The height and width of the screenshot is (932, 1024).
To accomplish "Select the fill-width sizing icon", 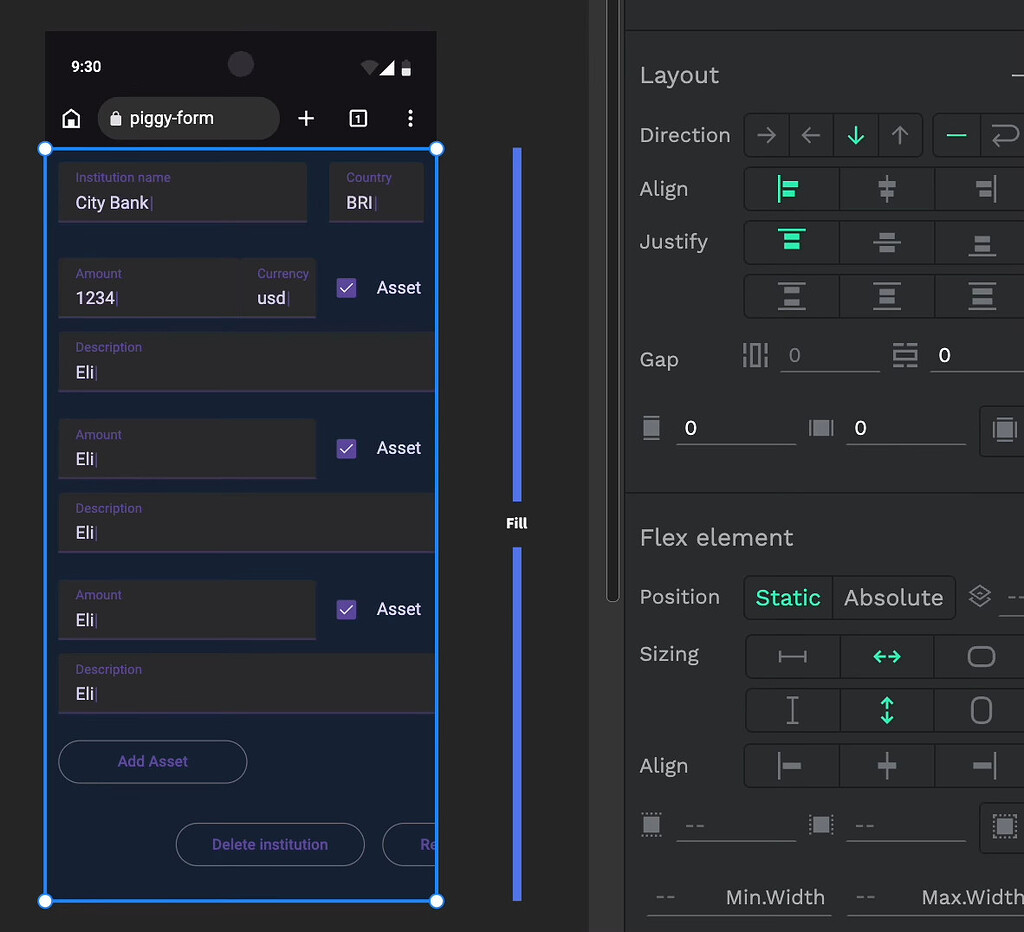I will [886, 657].
